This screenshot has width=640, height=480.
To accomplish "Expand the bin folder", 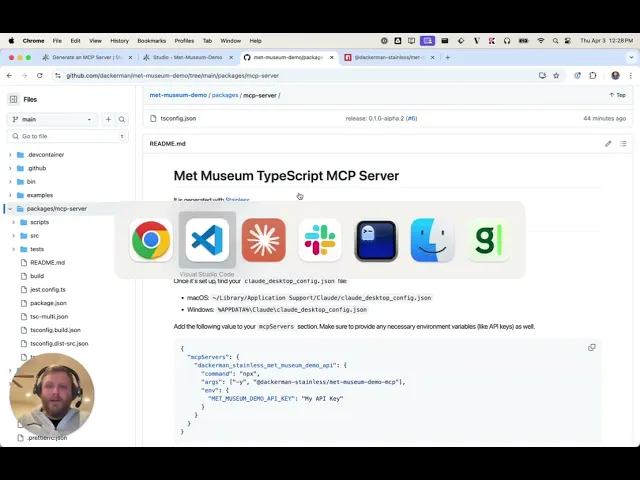I will click(10, 182).
